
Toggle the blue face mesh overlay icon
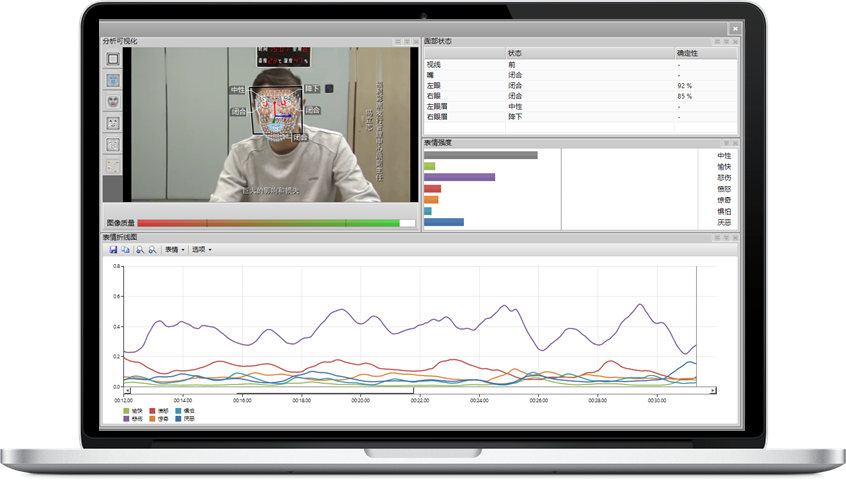113,80
